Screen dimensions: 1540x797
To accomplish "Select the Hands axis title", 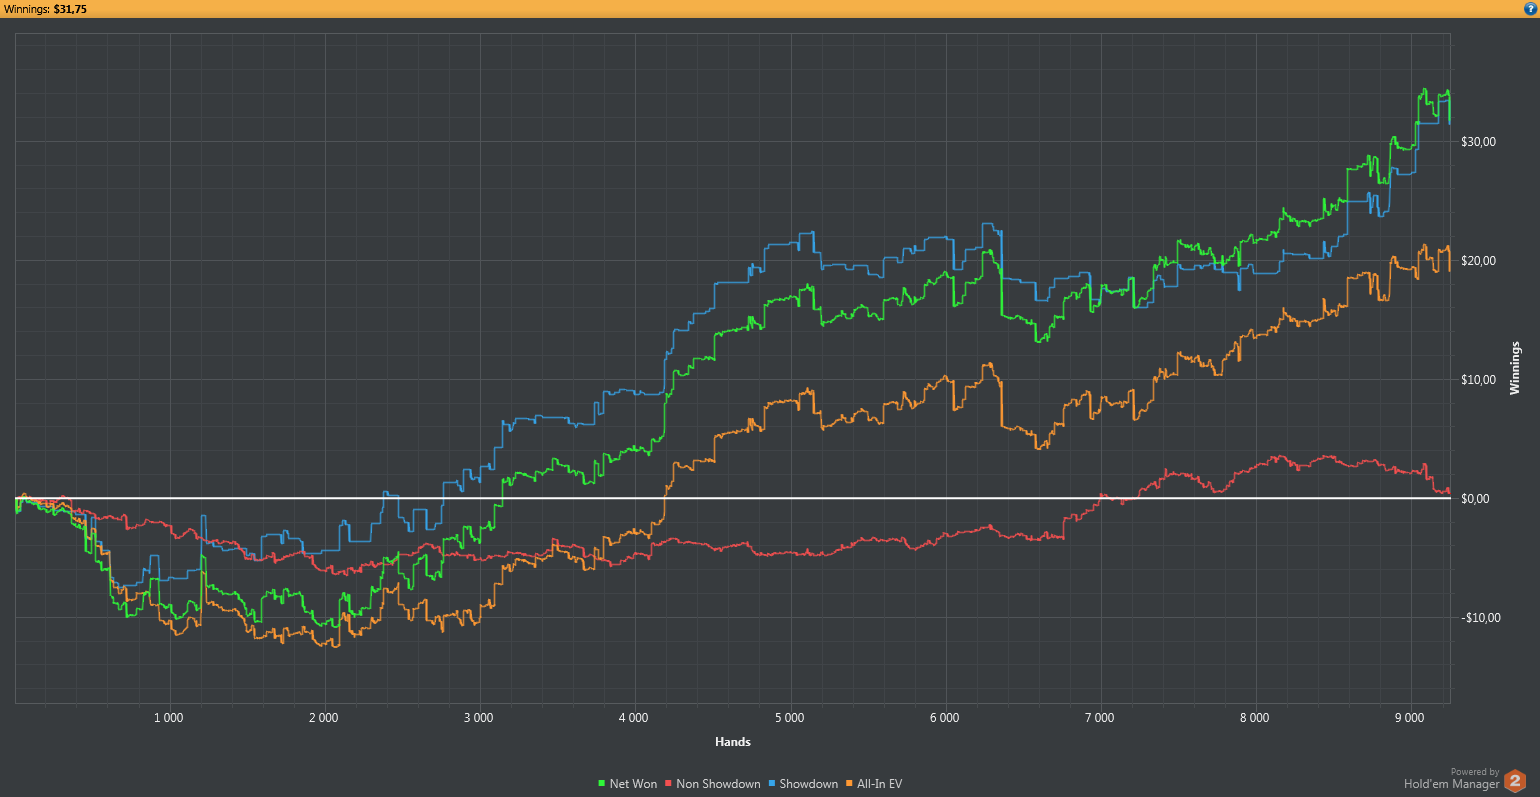I will (733, 741).
